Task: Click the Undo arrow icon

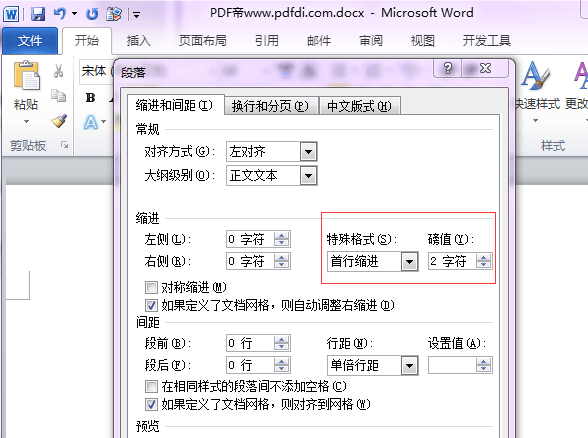Action: [60, 14]
